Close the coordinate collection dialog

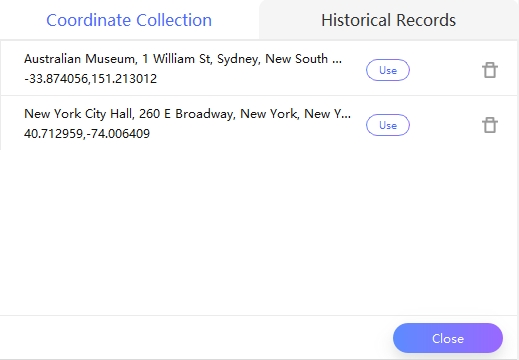click(x=448, y=338)
